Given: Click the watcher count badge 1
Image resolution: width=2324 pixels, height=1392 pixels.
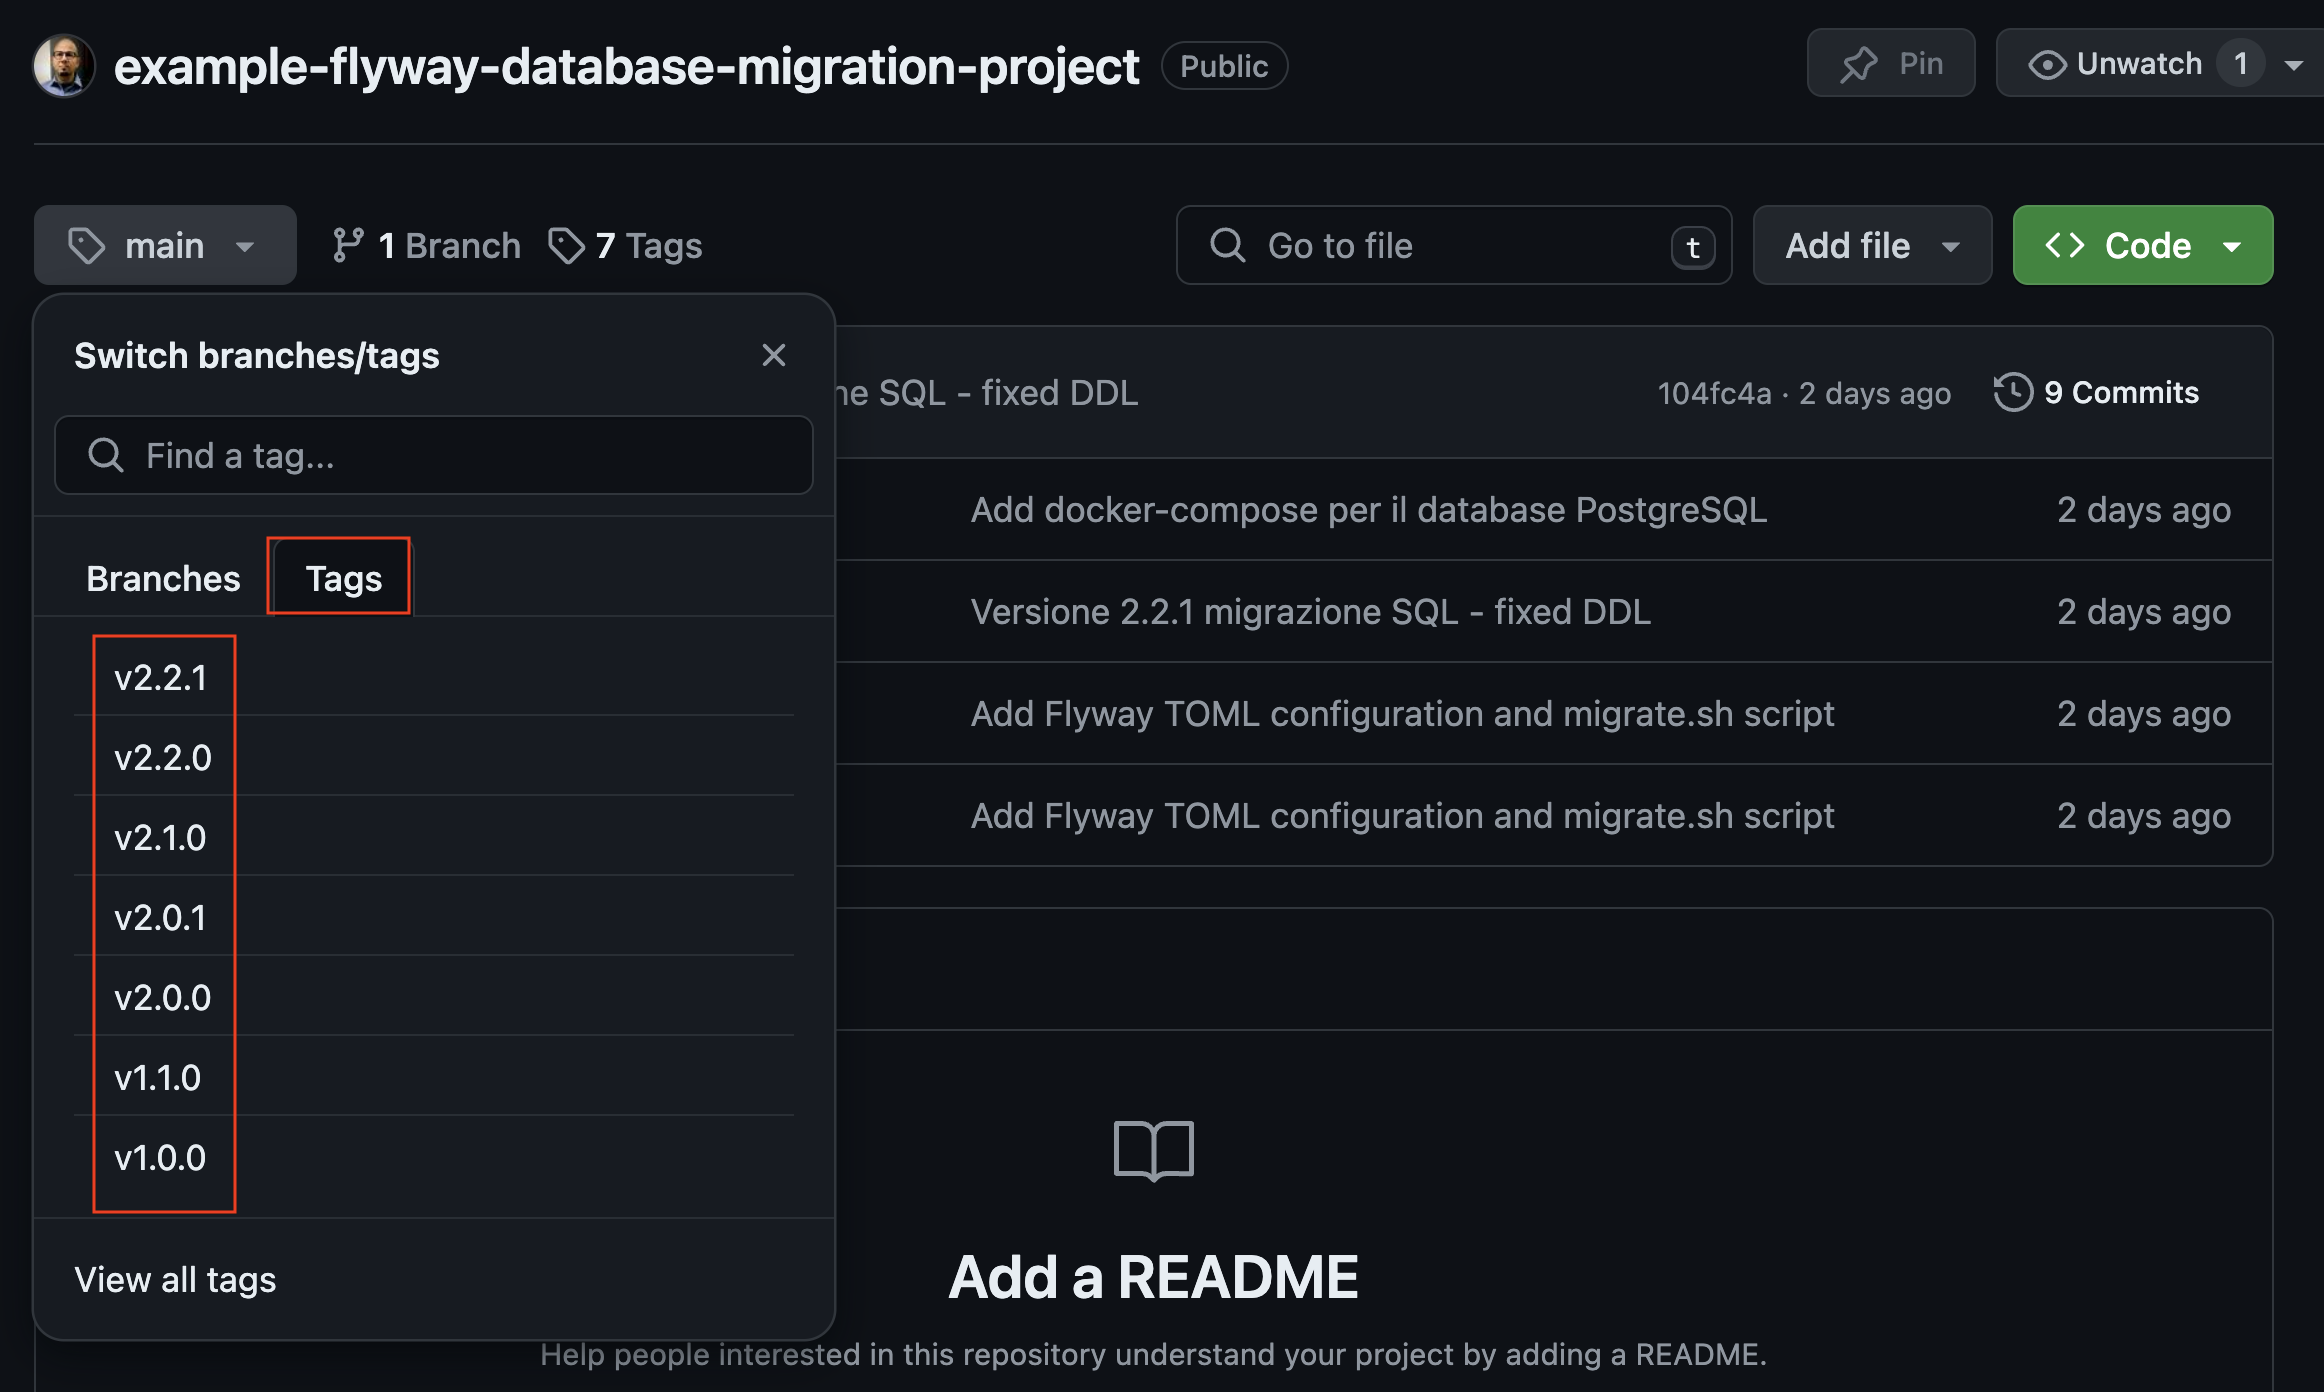Looking at the screenshot, I should click(x=2240, y=64).
